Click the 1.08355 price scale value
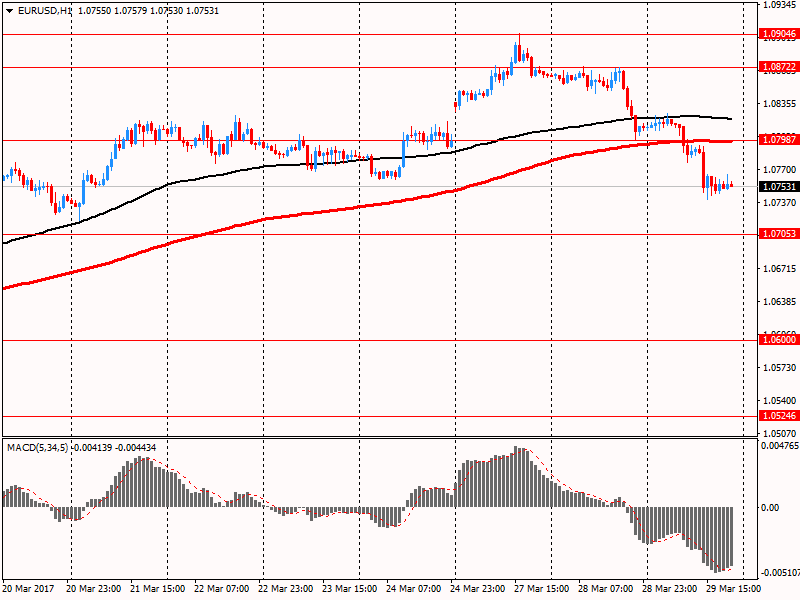The height and width of the screenshot is (600, 800). coord(779,104)
